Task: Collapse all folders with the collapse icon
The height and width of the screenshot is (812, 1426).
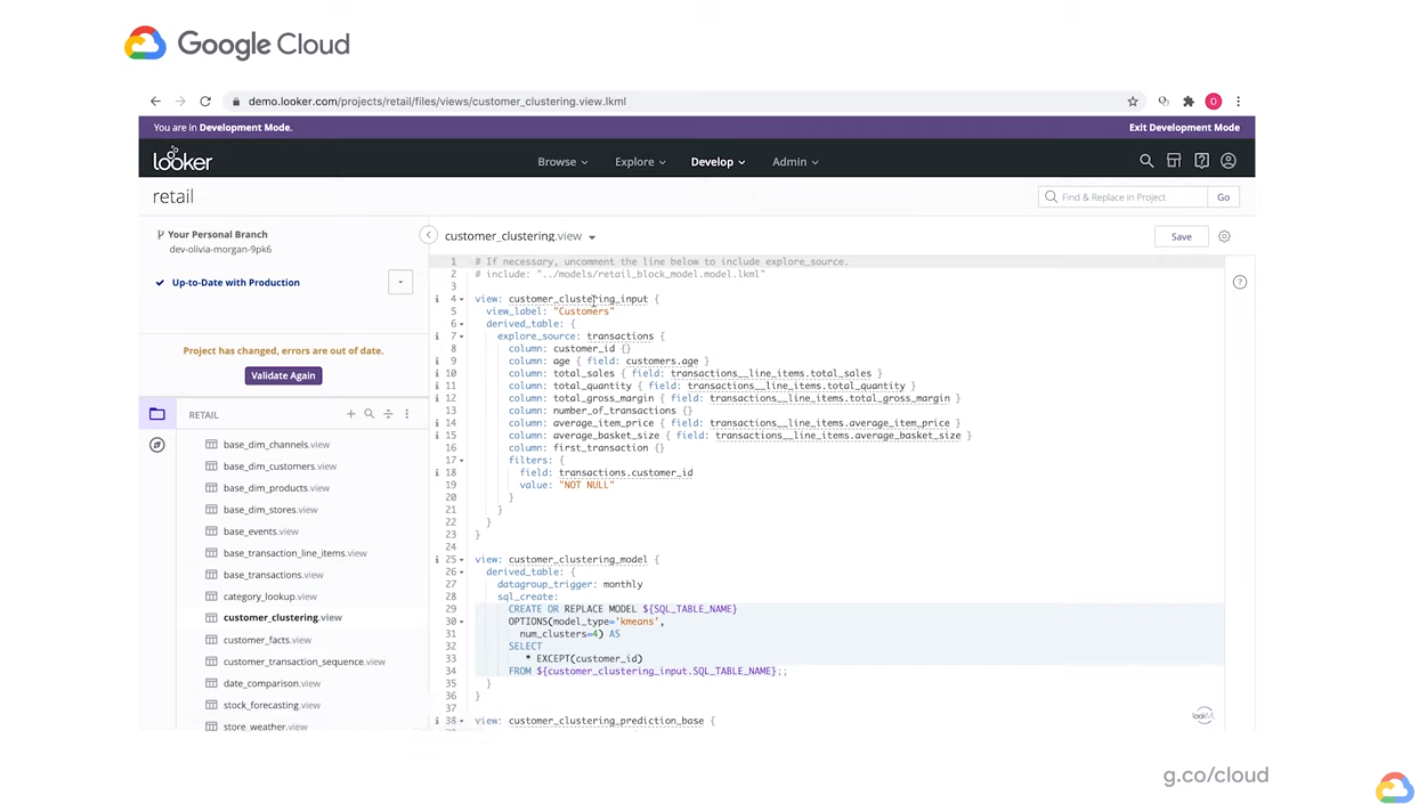Action: tap(388, 413)
